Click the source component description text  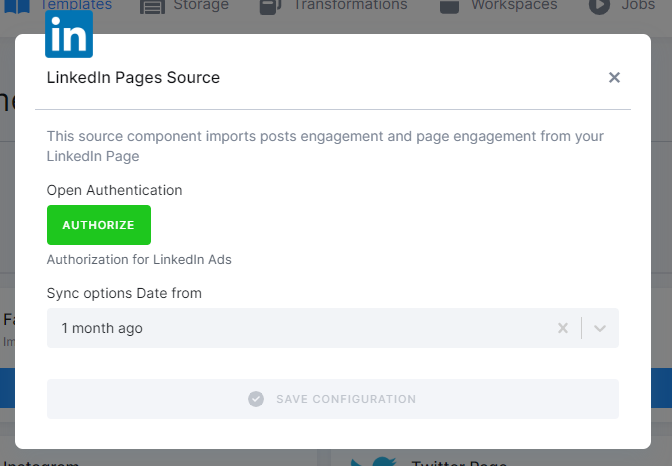(x=325, y=146)
